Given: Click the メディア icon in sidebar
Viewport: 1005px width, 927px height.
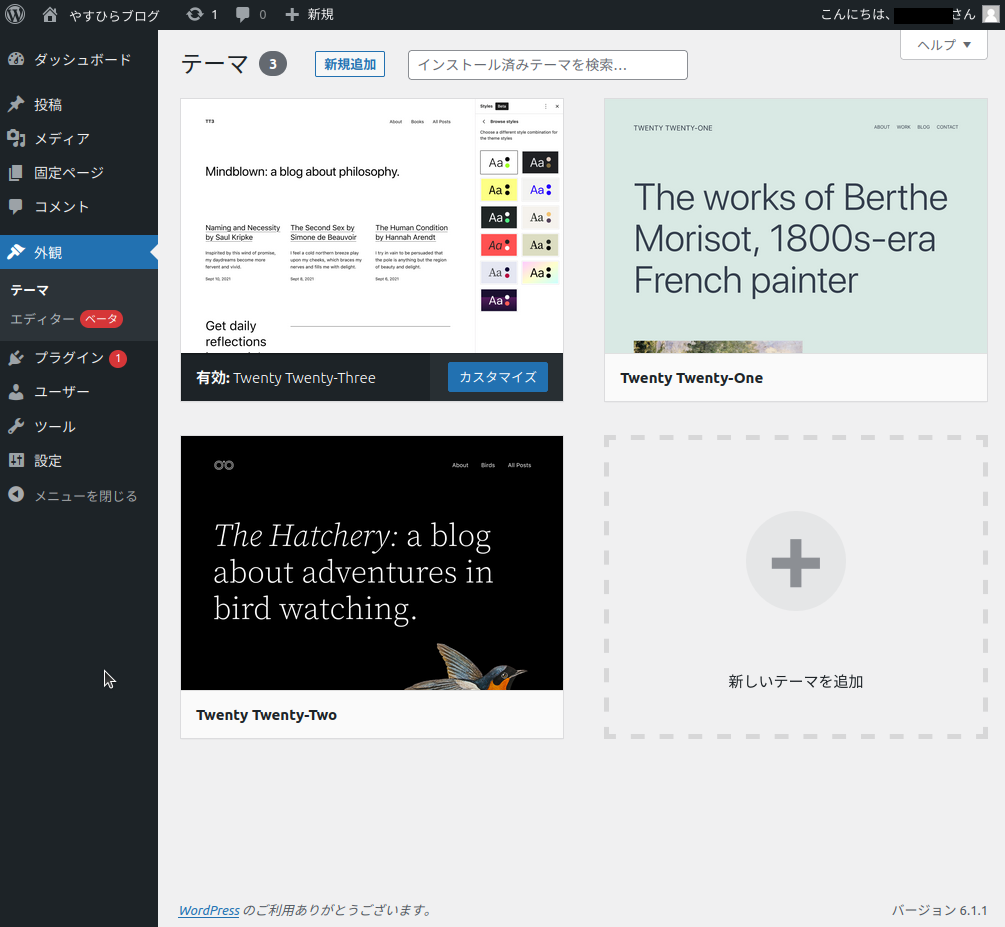Looking at the screenshot, I should 16,138.
